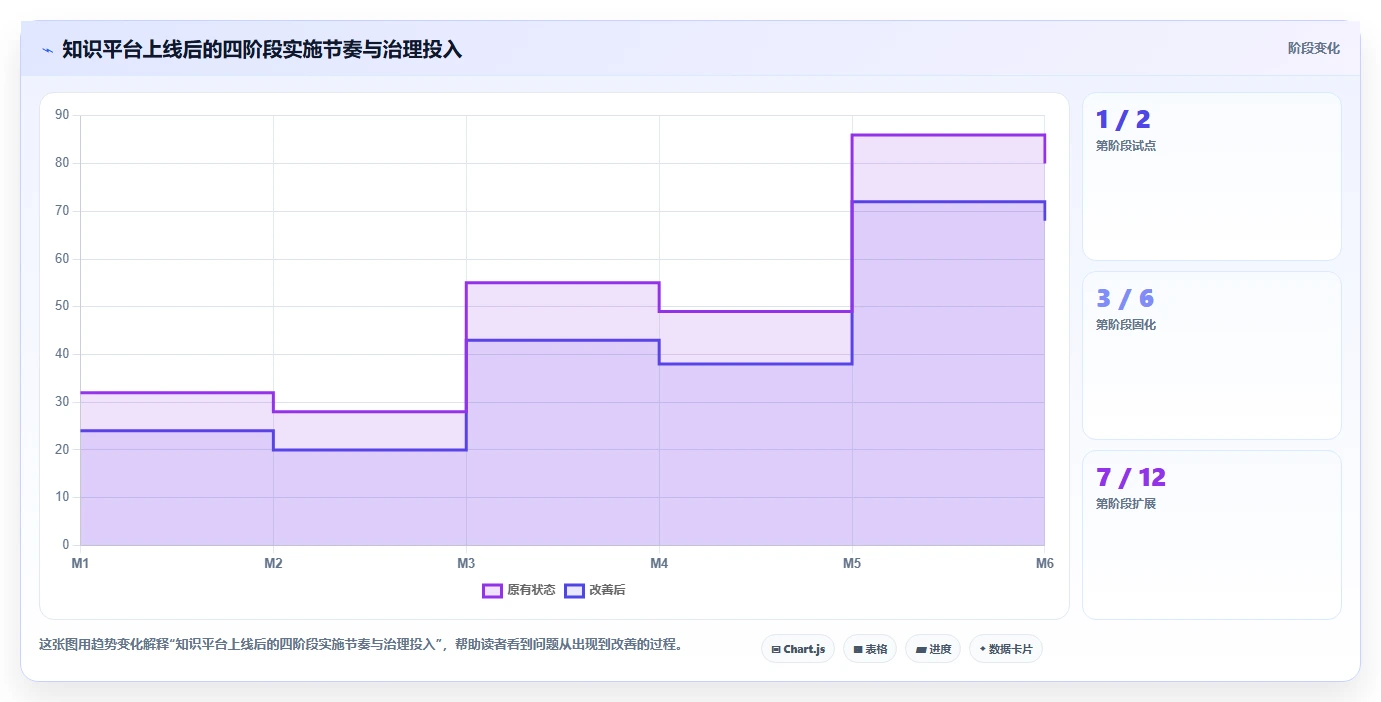Viewport: 1381px width, 702px height.
Task: Click the M1 x-axis label
Action: coord(80,563)
